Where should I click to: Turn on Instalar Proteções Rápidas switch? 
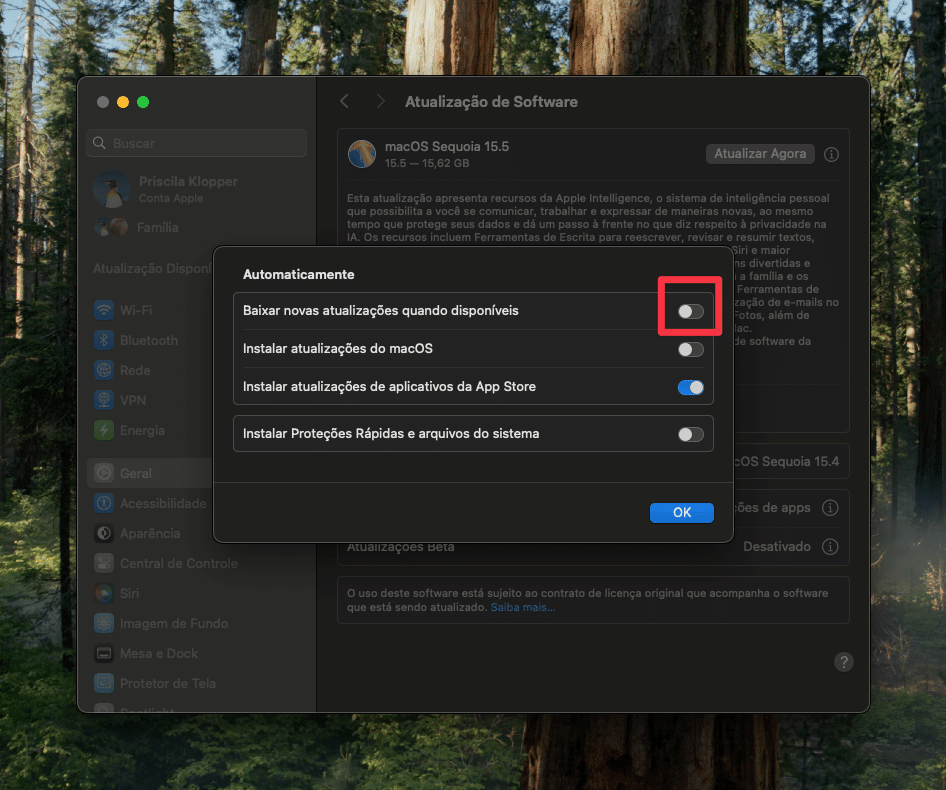tap(691, 435)
